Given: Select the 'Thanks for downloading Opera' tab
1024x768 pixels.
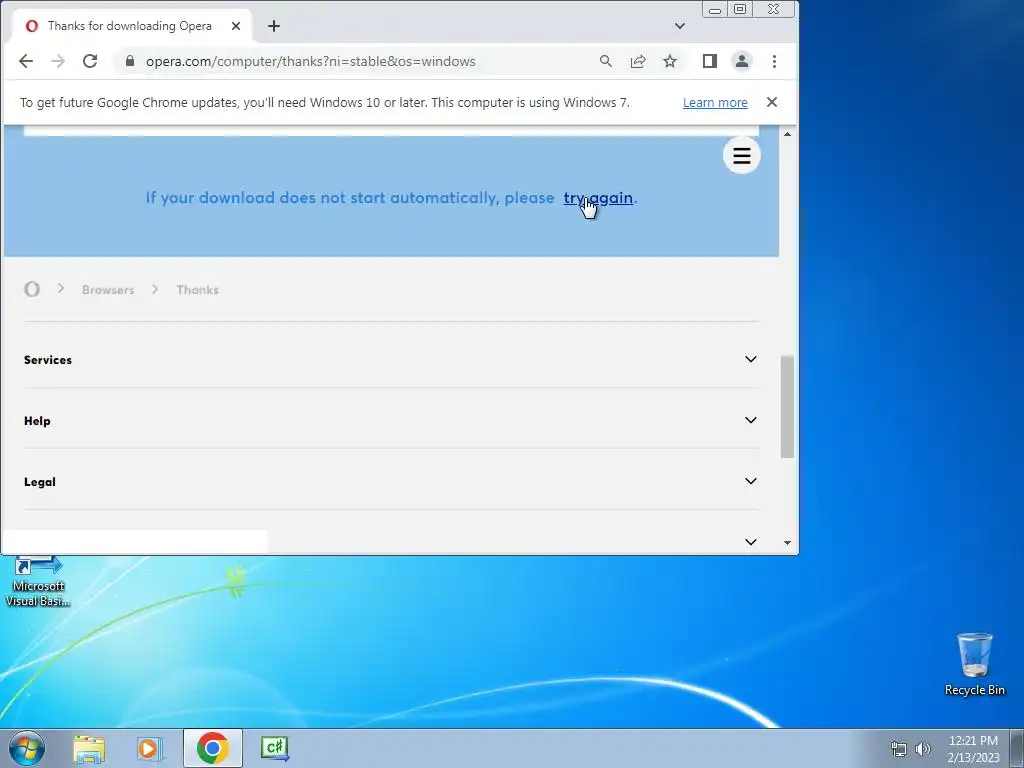Looking at the screenshot, I should 131,26.
